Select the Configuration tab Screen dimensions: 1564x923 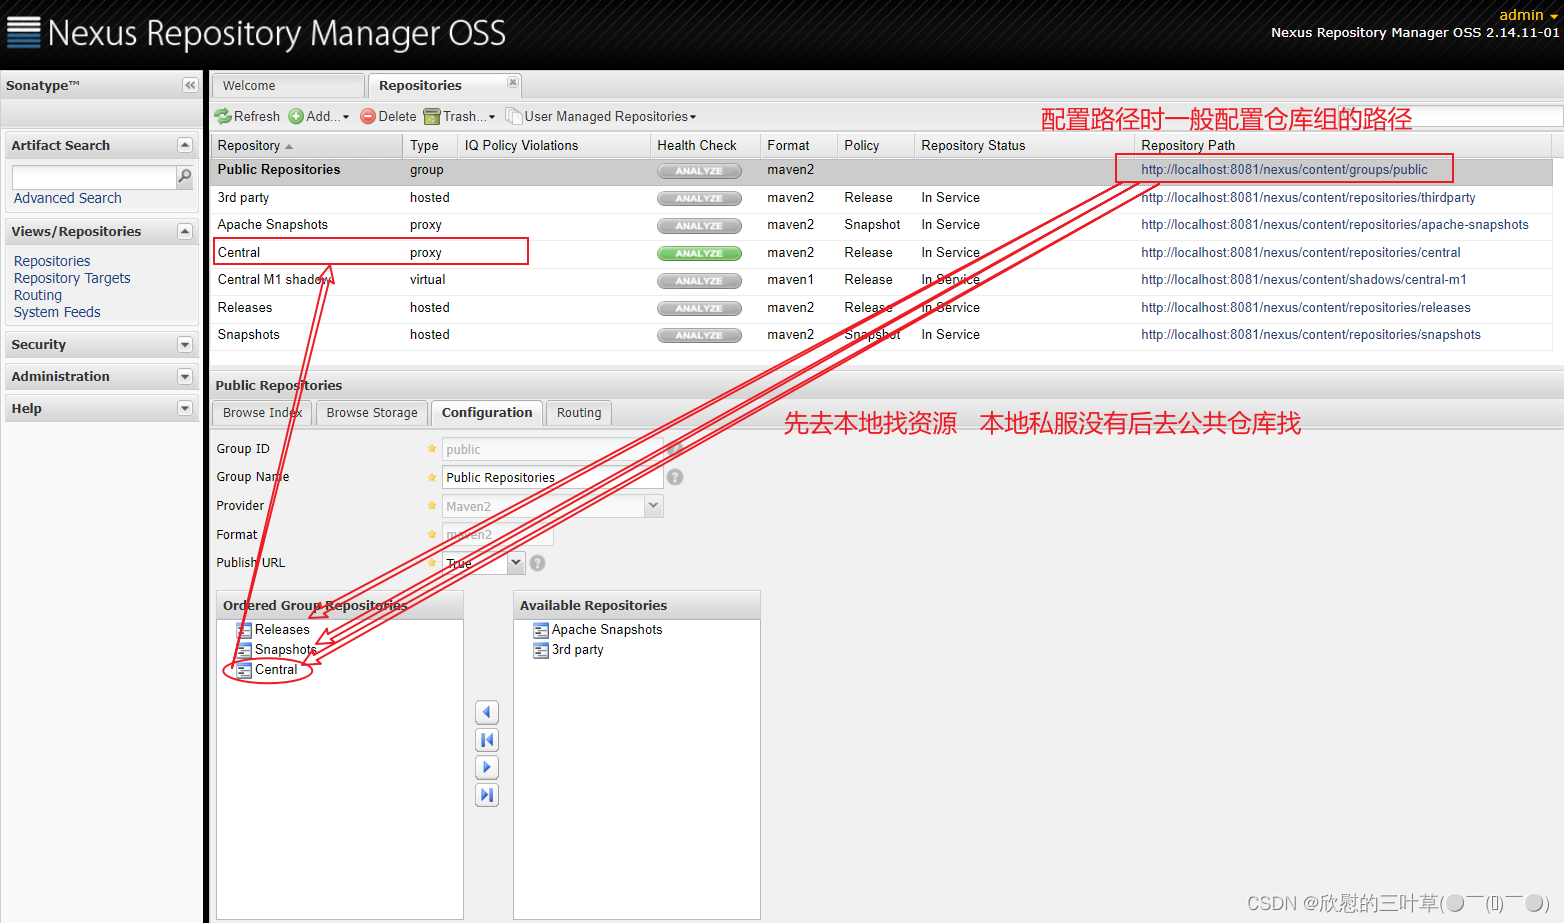coord(487,413)
